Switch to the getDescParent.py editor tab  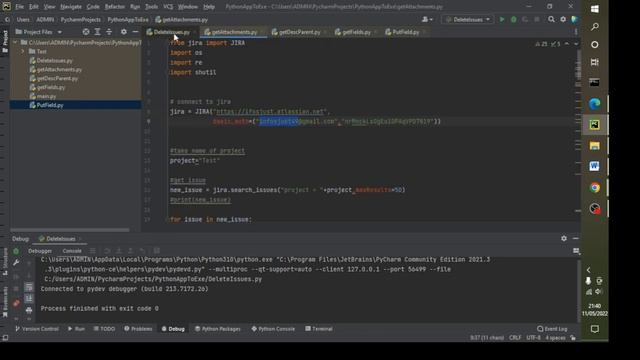[x=299, y=32]
